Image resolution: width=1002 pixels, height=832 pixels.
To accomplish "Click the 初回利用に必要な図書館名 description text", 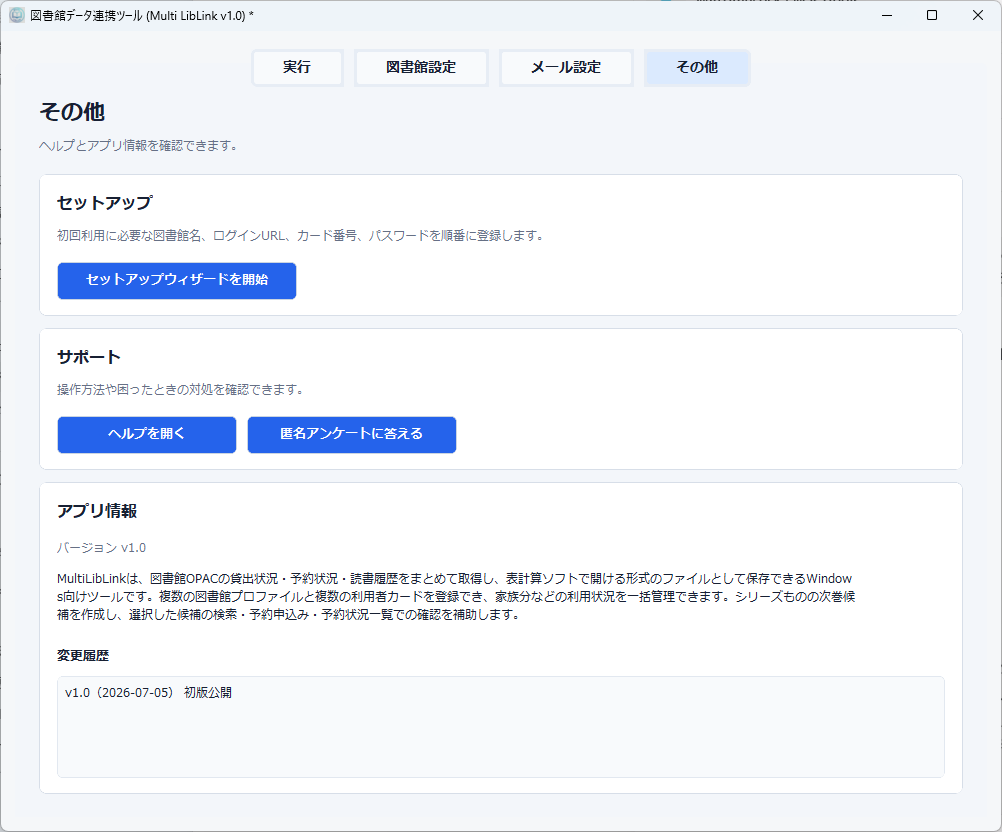I will click(x=300, y=235).
